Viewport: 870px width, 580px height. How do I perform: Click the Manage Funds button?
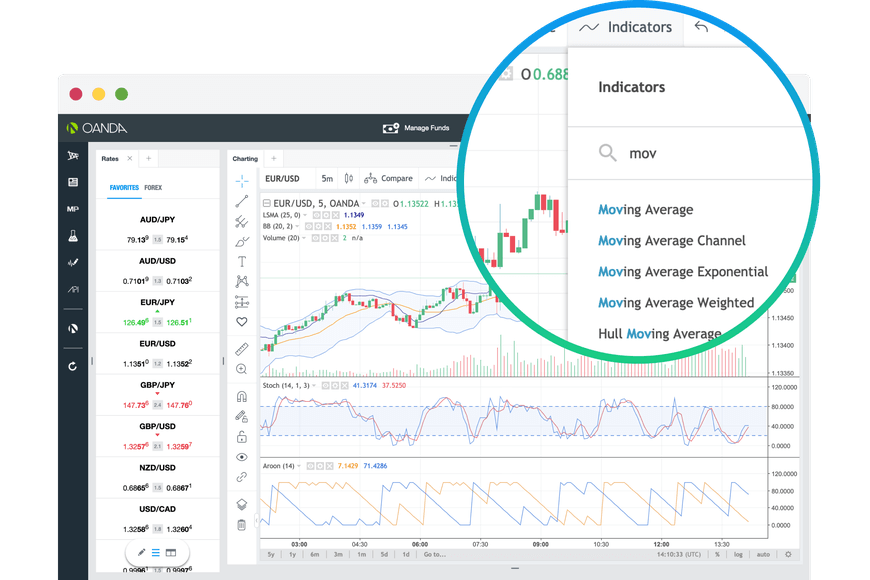tap(416, 128)
